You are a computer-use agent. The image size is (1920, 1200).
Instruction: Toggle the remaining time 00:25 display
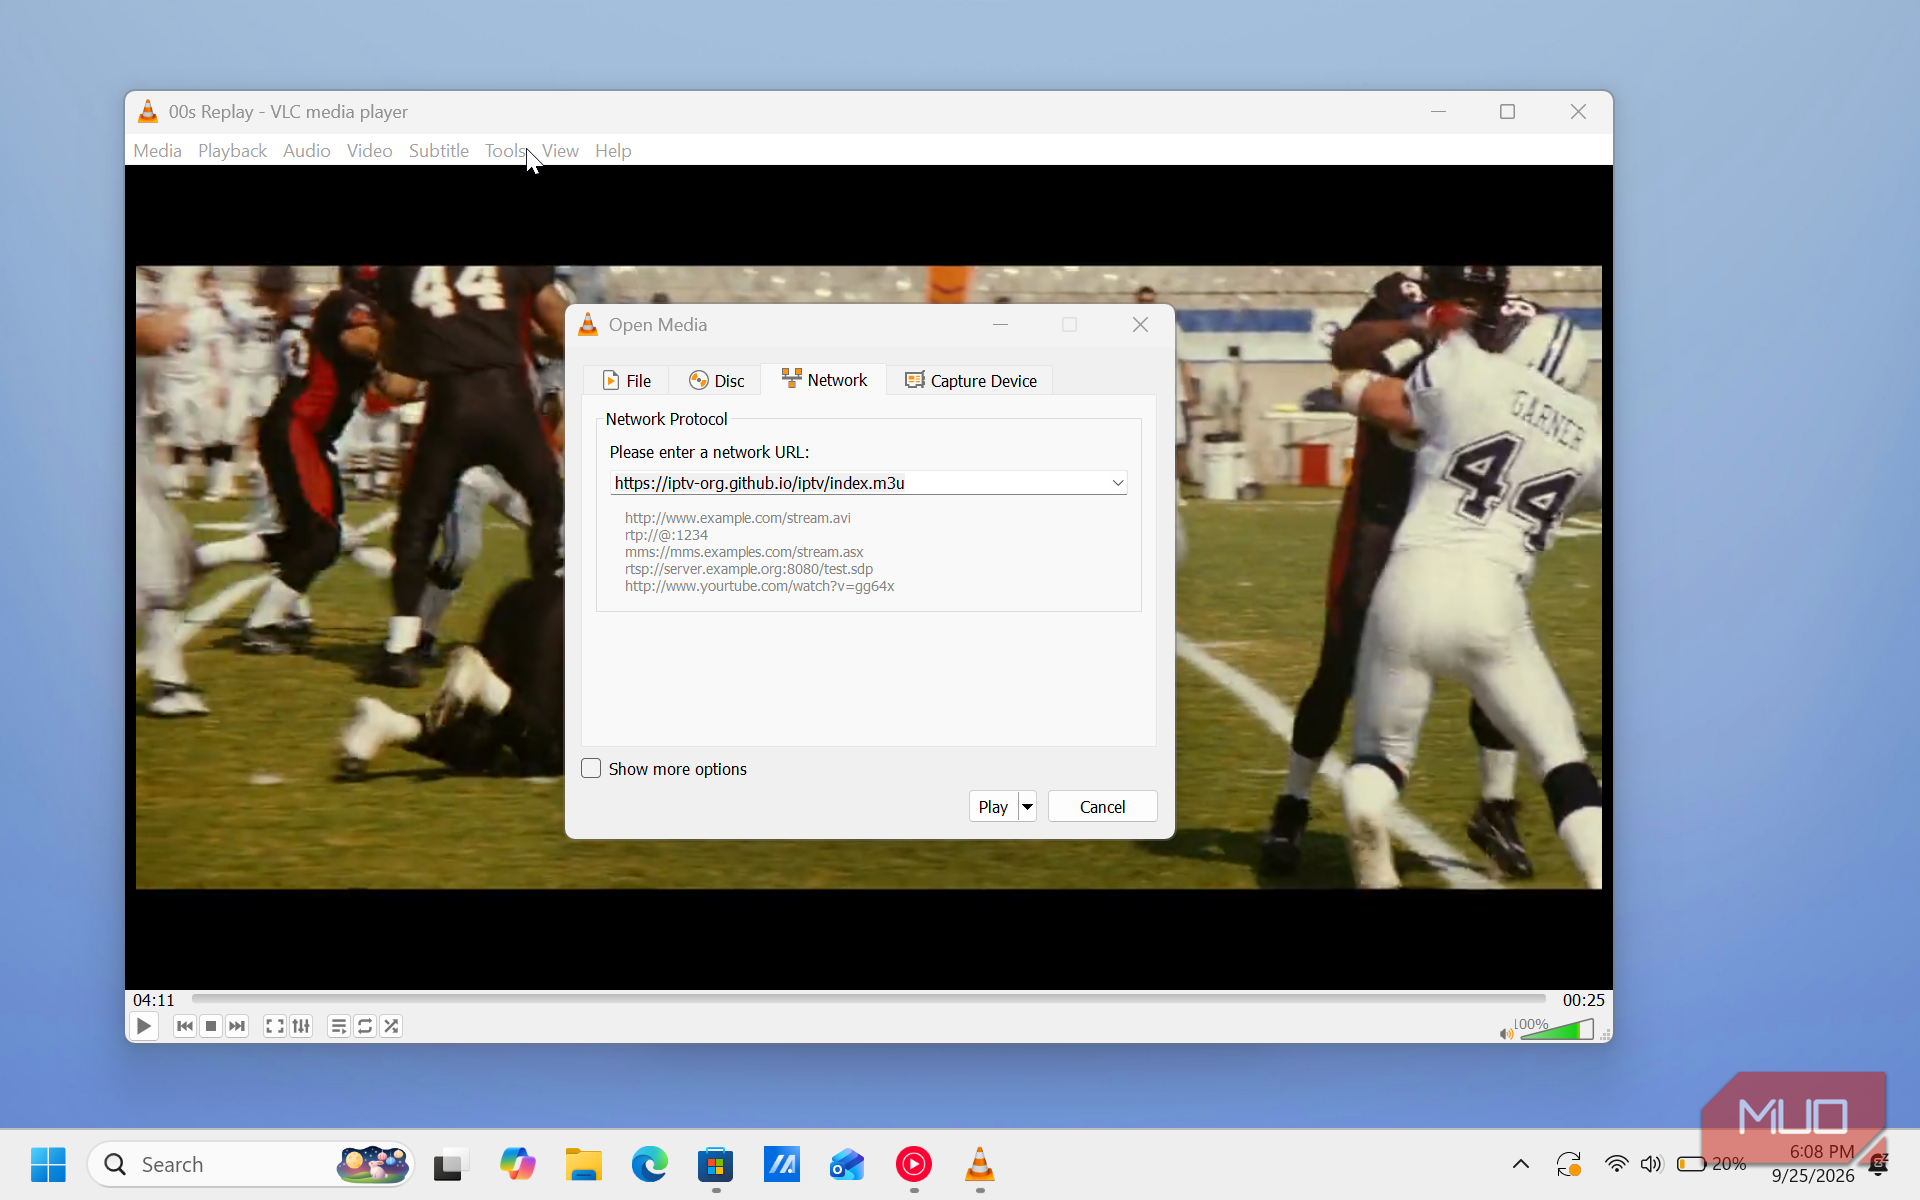pos(1583,1000)
